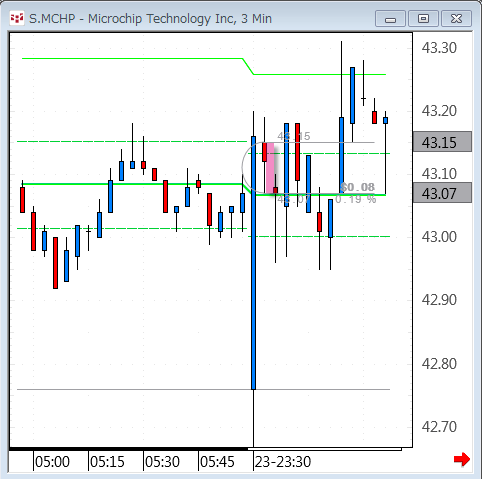
Task: Click the $0.08 measurement label
Action: [x=358, y=187]
